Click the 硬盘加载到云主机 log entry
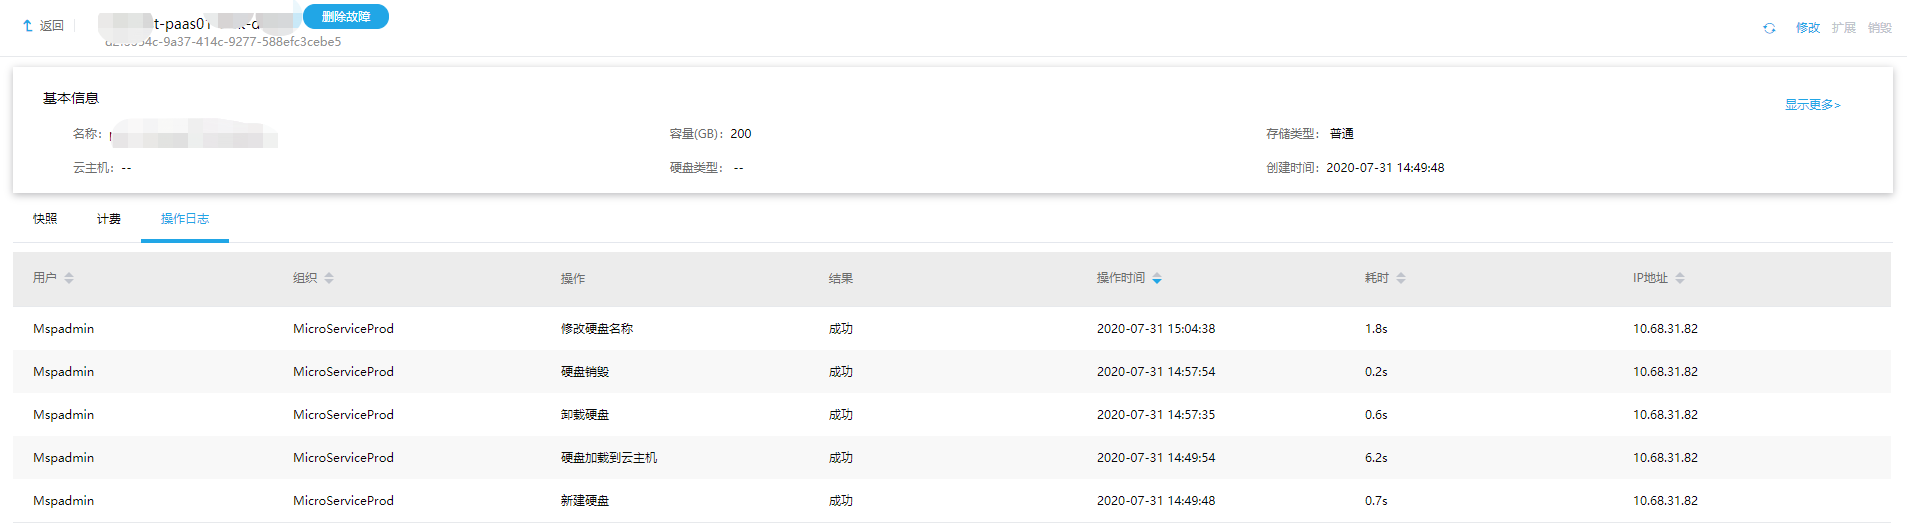Image resolution: width=1907 pixels, height=531 pixels. point(609,458)
